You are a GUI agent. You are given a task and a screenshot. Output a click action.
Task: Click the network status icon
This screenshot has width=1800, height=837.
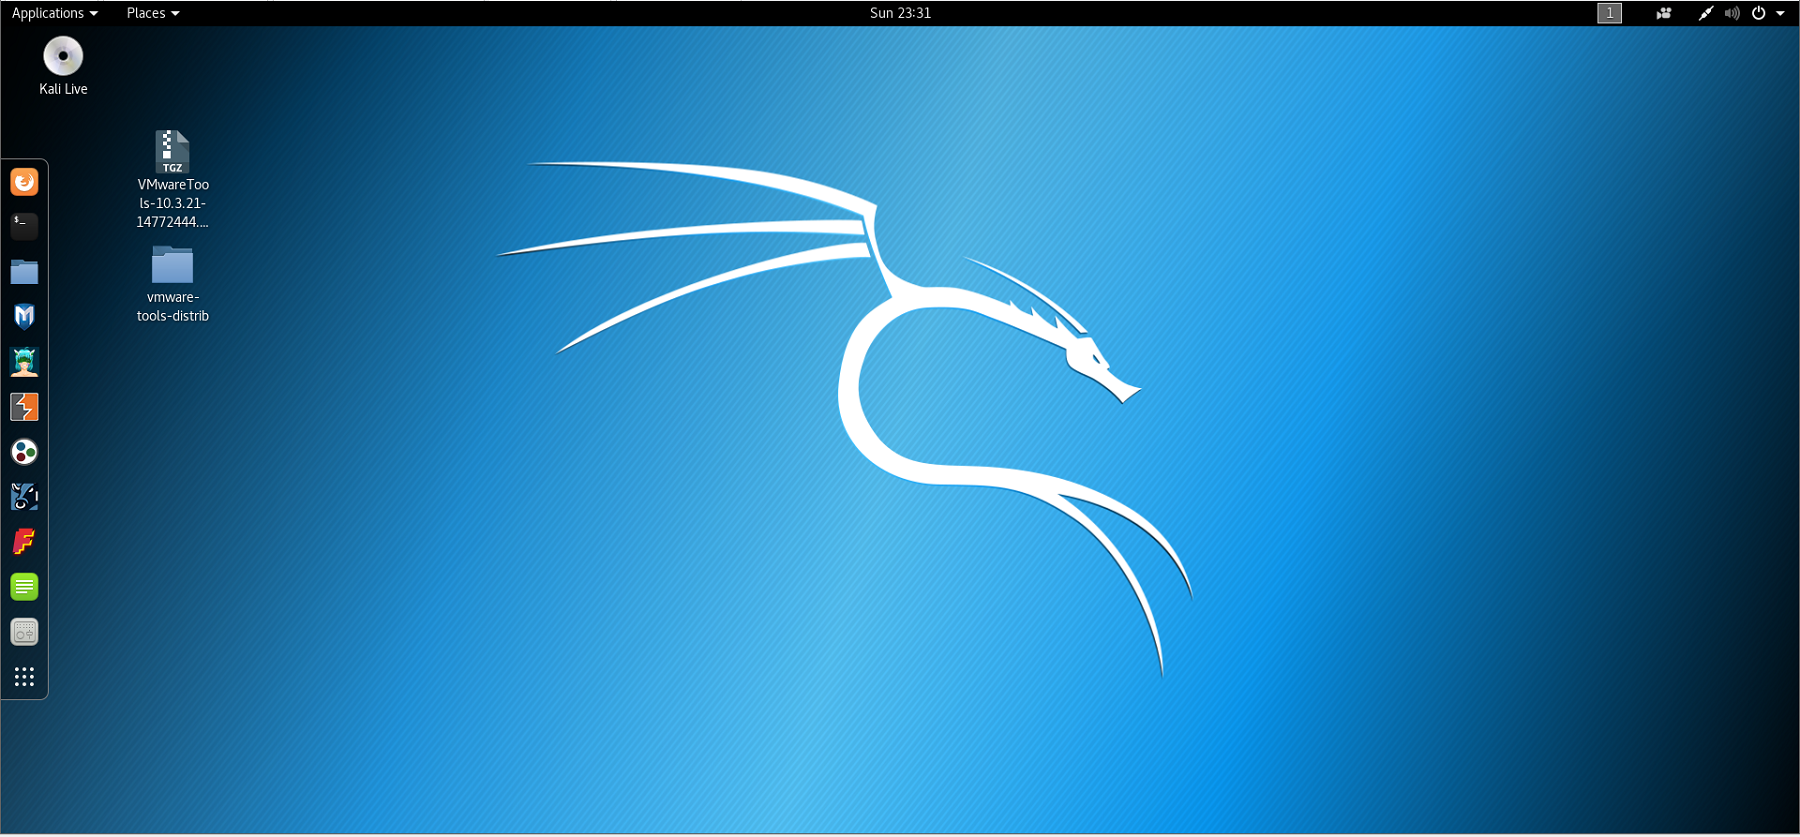click(1706, 13)
